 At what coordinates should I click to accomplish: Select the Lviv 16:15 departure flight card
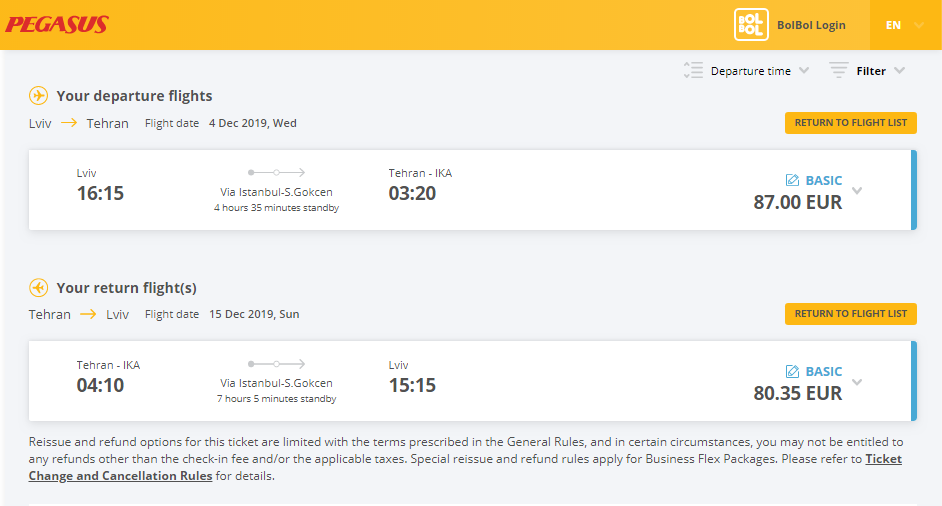[472, 190]
